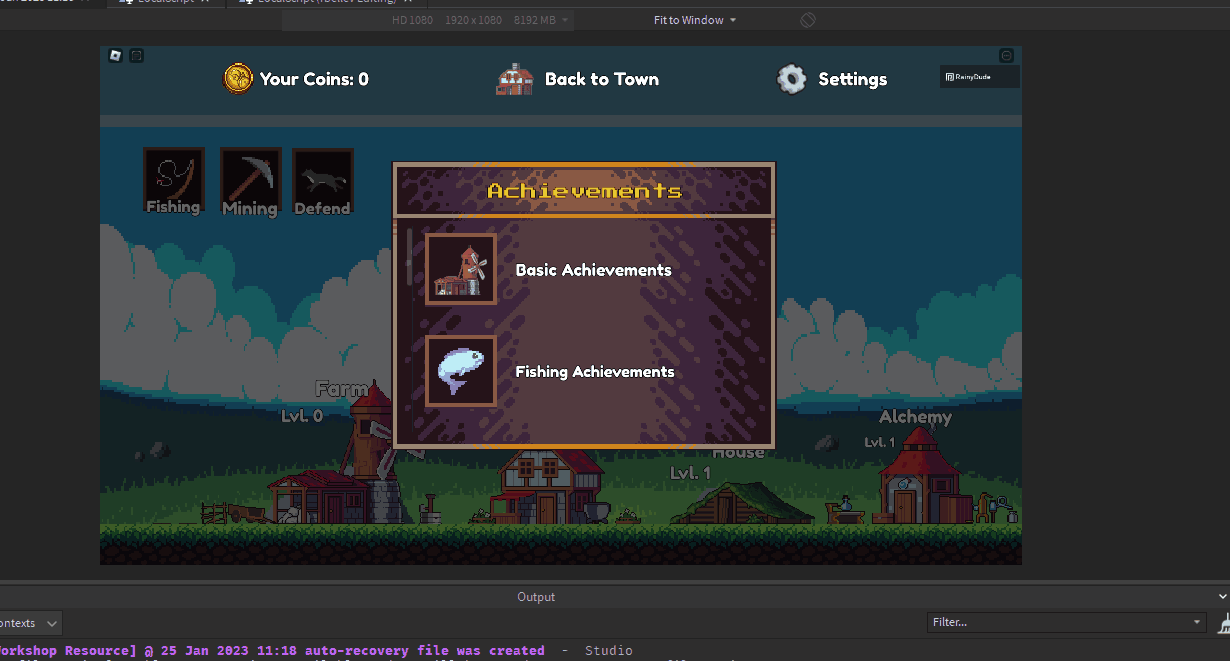Toggle the device rotation icon in the emulator bar
Screen dimensions: 1230x661
pyautogui.click(x=808, y=20)
